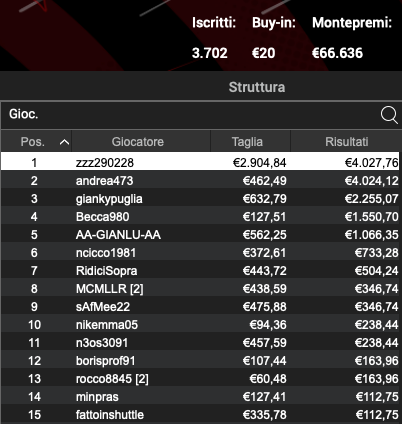Toggle the Pos. column sort arrow

pyautogui.click(x=64, y=142)
